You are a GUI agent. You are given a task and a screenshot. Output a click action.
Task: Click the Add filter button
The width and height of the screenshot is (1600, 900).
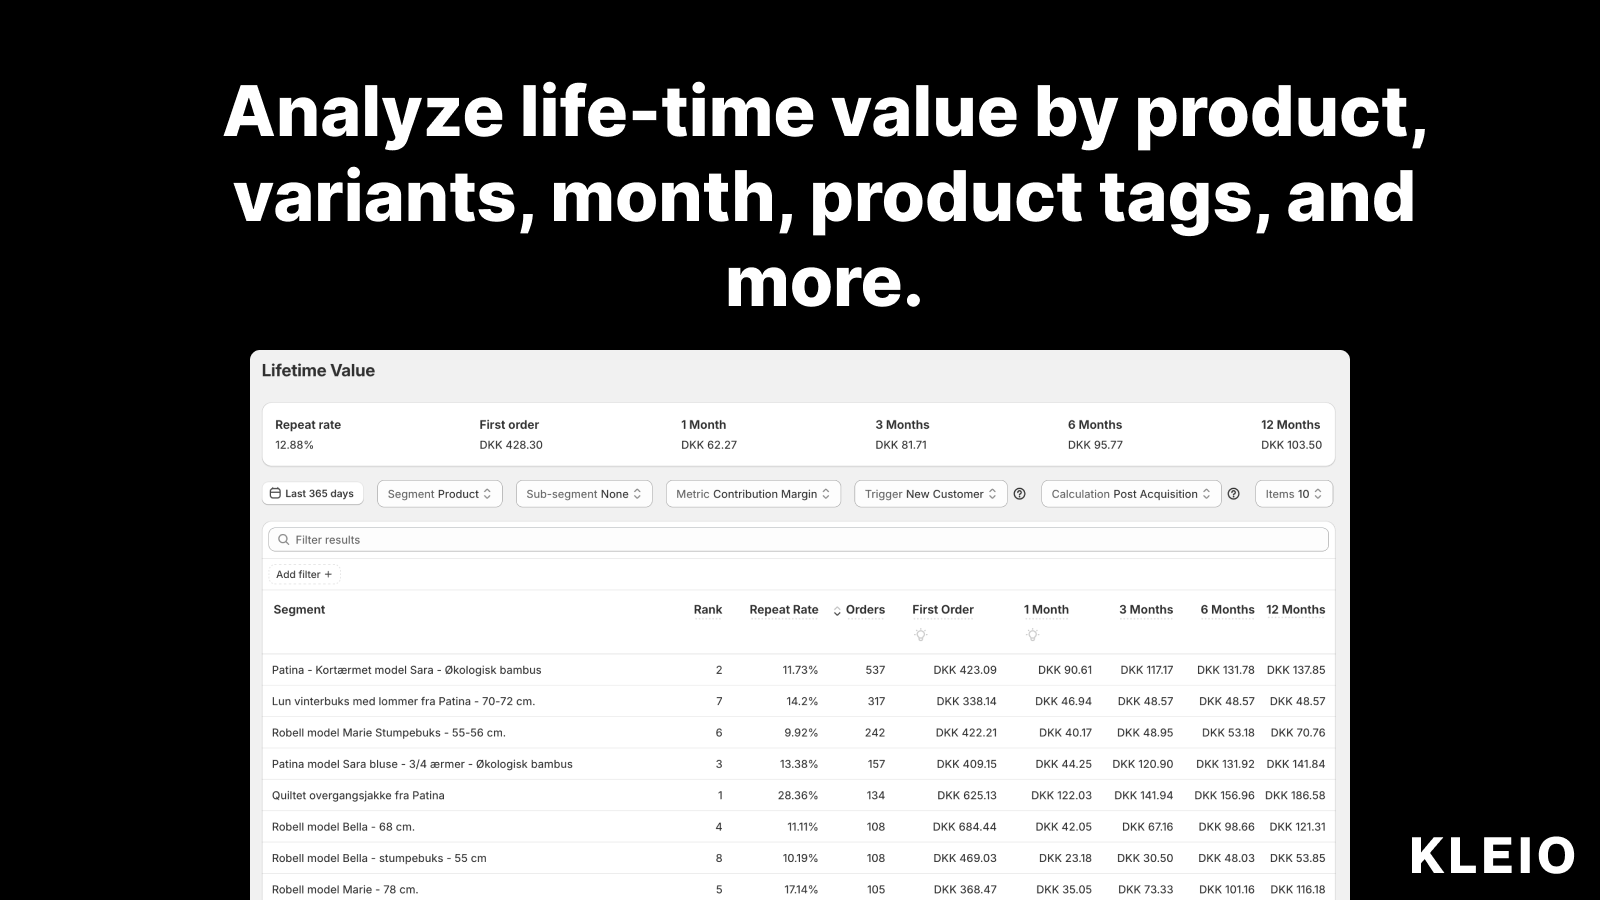click(x=303, y=574)
